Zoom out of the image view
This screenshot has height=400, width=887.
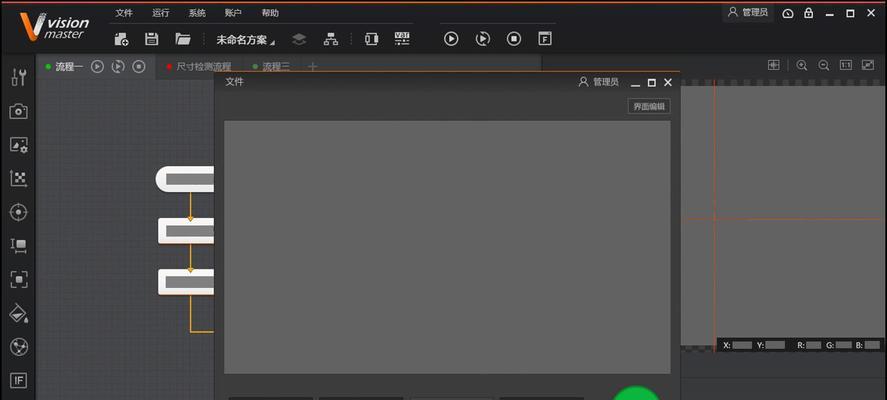pos(824,65)
